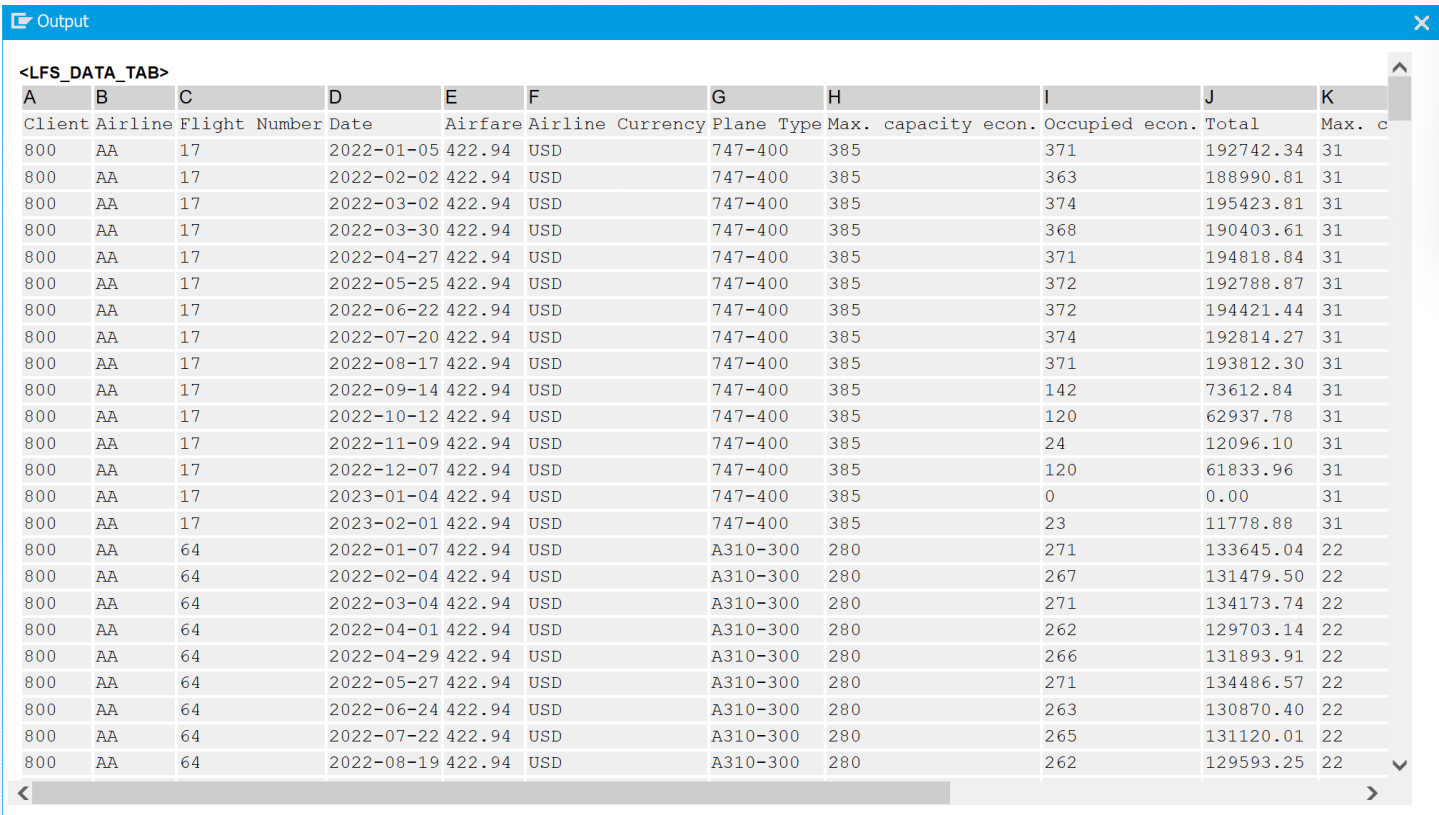Image resolution: width=1439 pixels, height=815 pixels.
Task: Click total value 133645.04
Action: pyautogui.click(x=1260, y=549)
